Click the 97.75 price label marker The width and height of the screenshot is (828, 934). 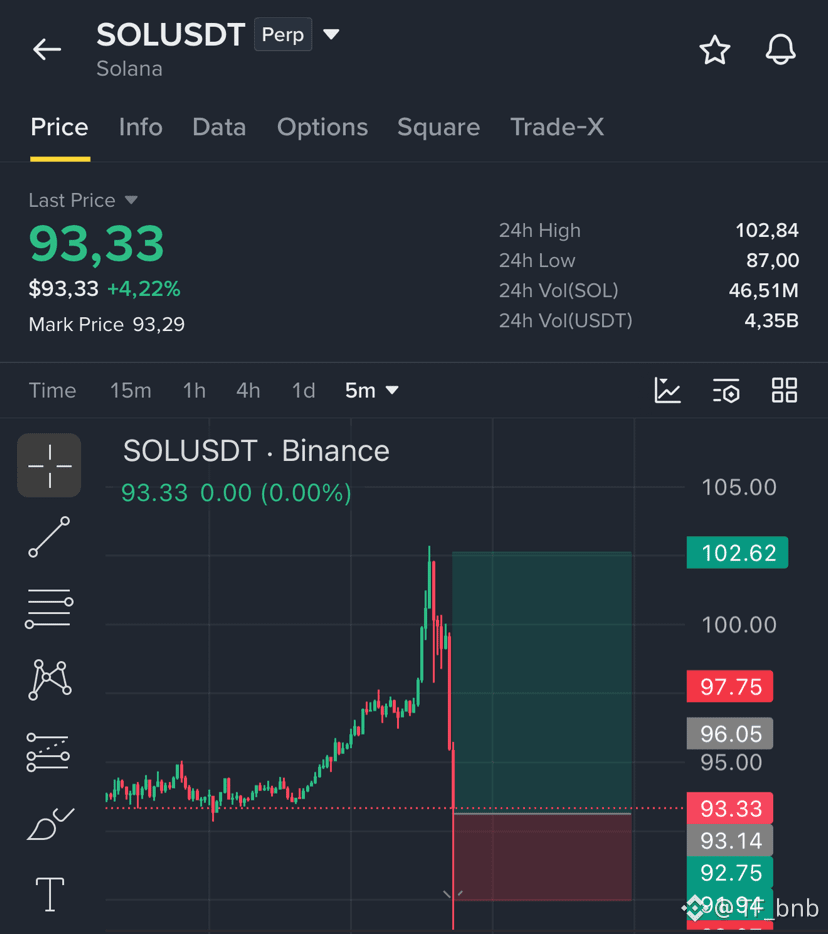[730, 686]
